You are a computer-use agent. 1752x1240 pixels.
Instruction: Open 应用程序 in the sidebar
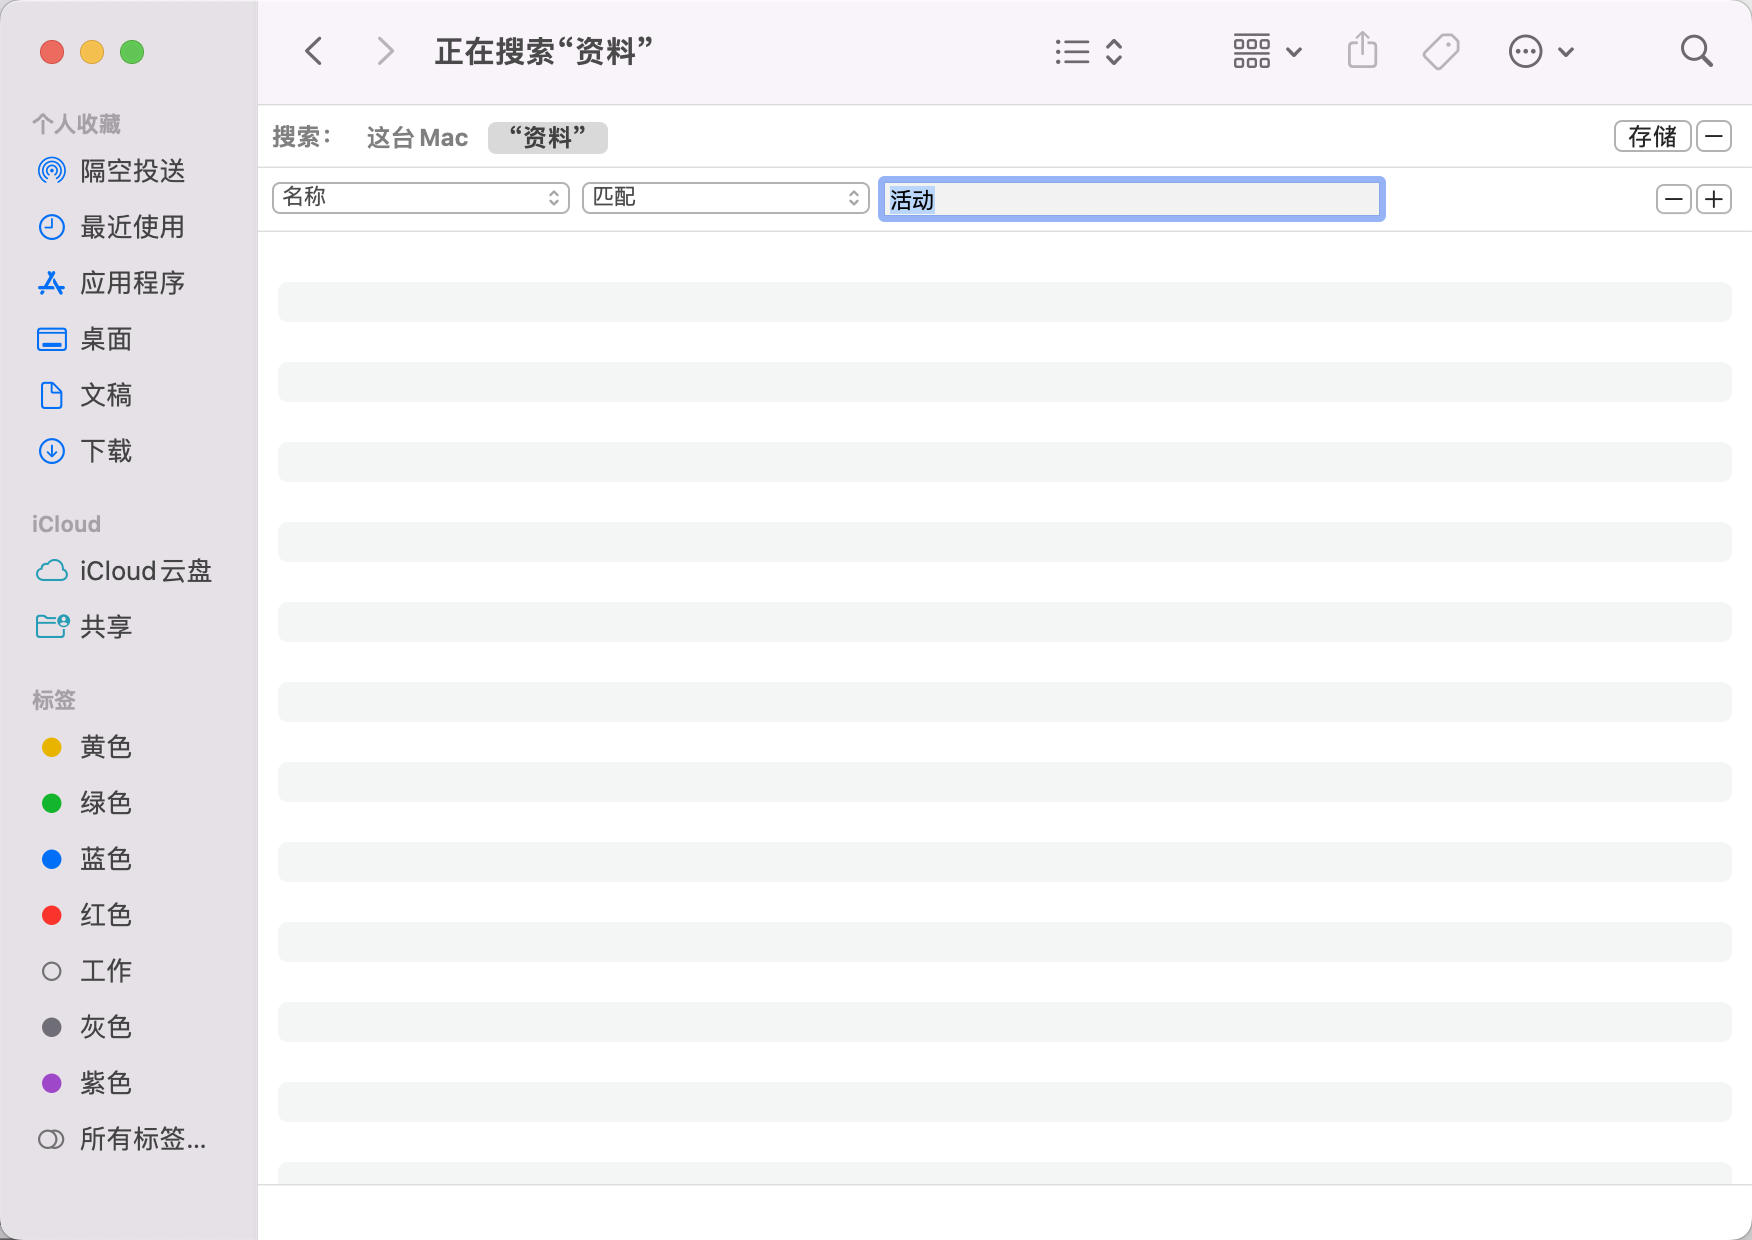pos(132,283)
